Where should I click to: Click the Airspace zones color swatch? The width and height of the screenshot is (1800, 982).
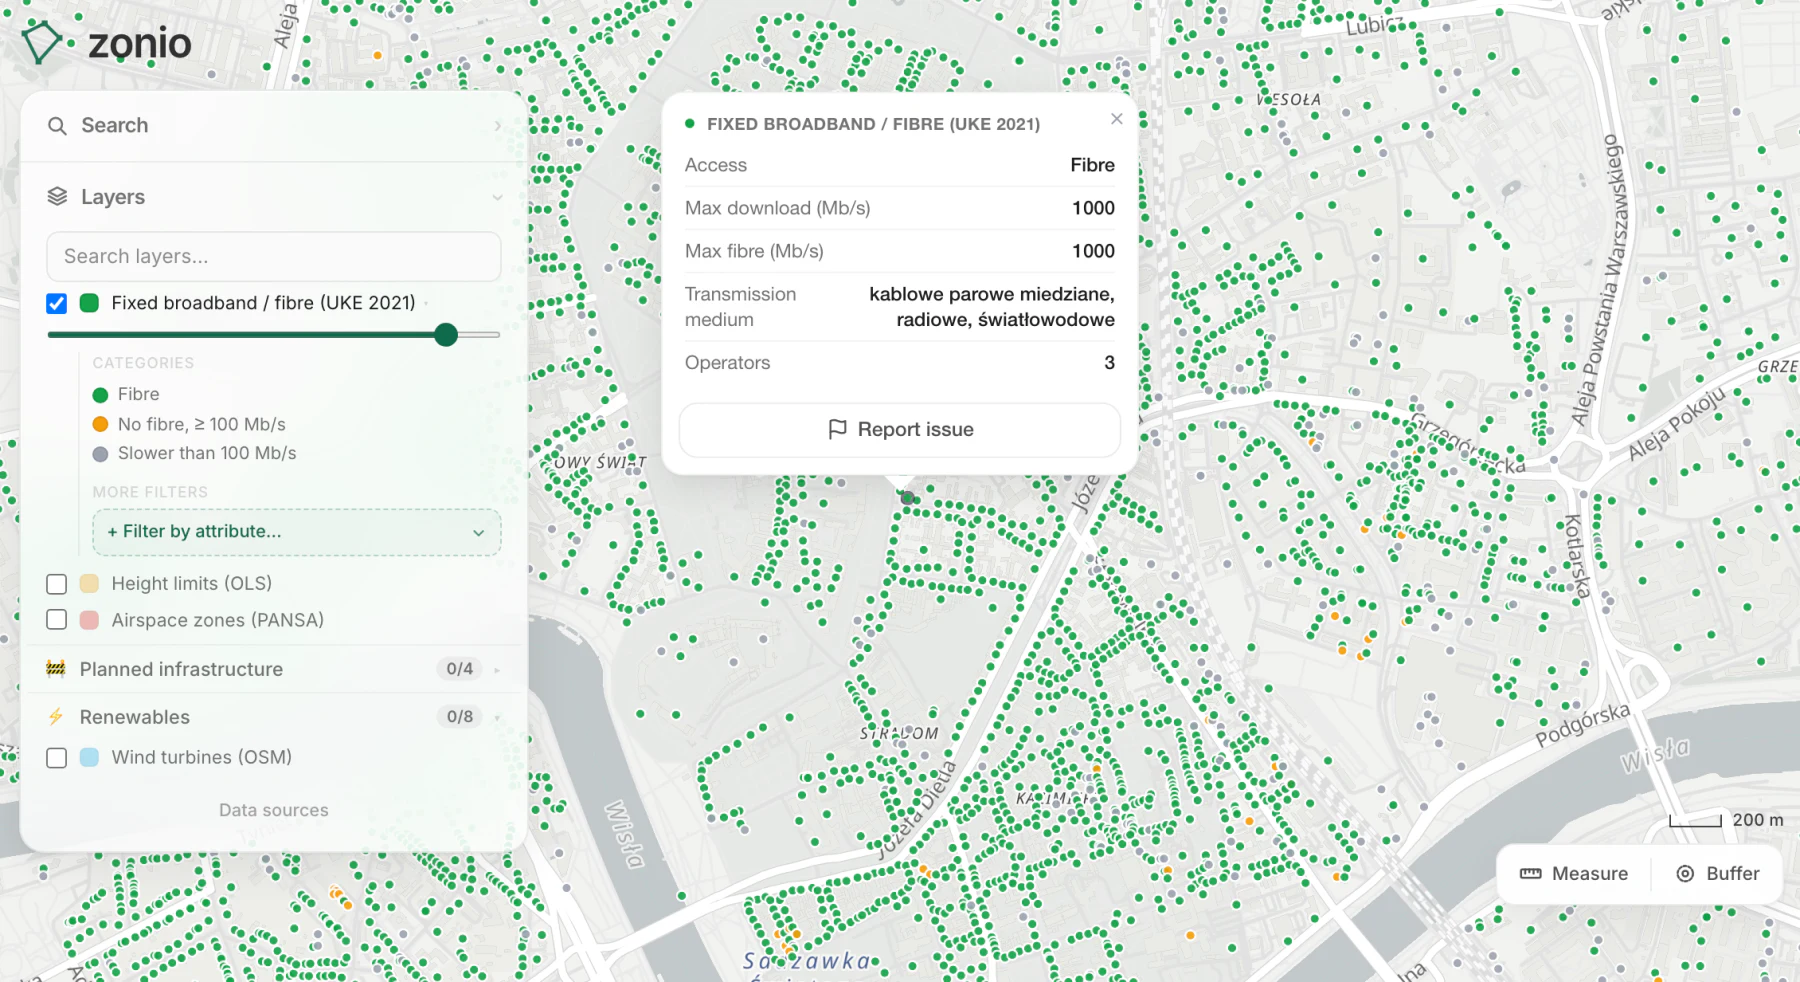click(89, 620)
